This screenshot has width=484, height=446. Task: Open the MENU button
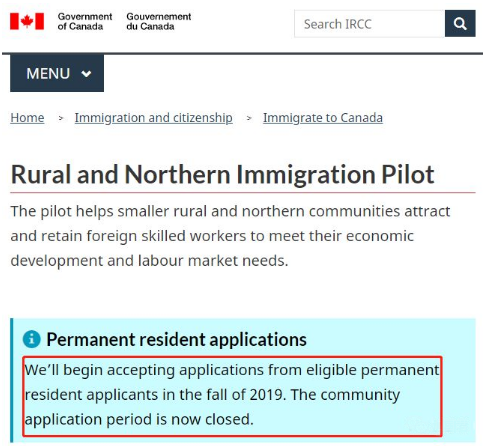point(57,73)
